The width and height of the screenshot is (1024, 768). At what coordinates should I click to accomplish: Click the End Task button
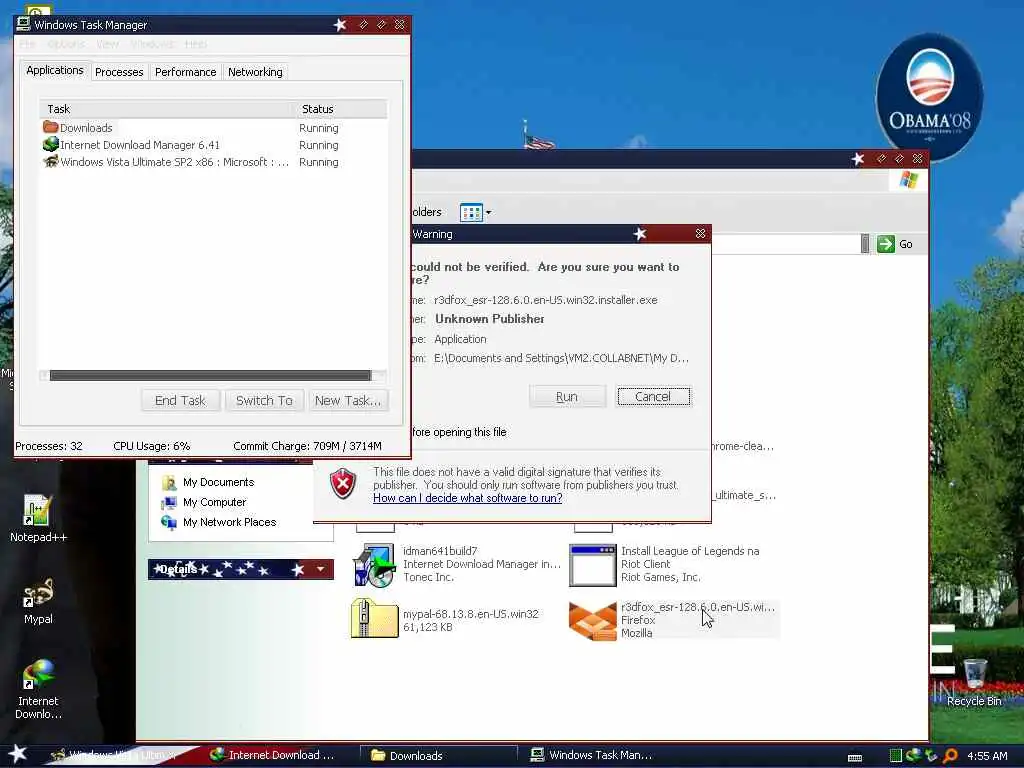(180, 400)
